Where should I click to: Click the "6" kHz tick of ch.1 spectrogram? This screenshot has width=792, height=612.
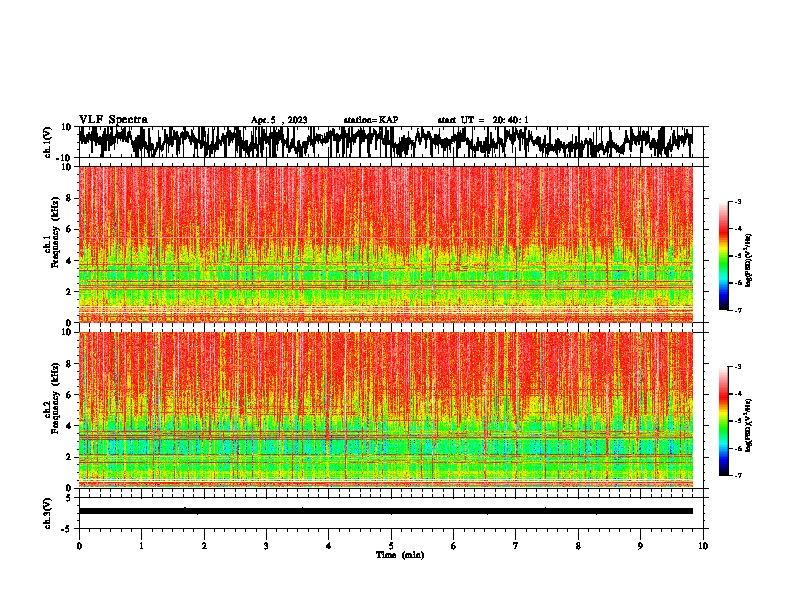pos(69,229)
